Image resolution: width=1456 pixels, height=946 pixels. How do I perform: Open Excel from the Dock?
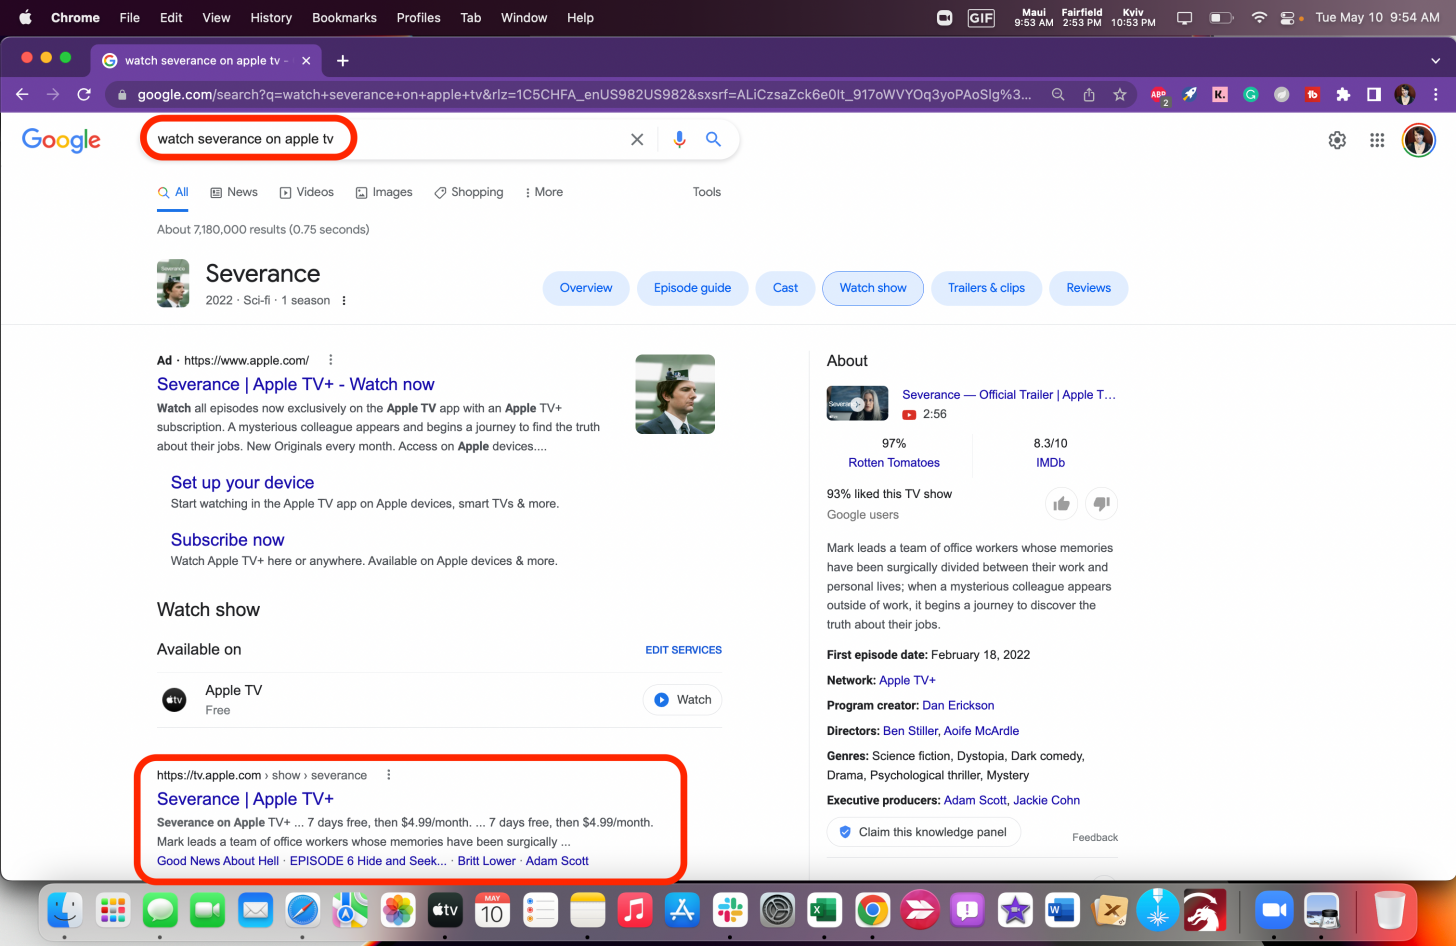tap(825, 910)
